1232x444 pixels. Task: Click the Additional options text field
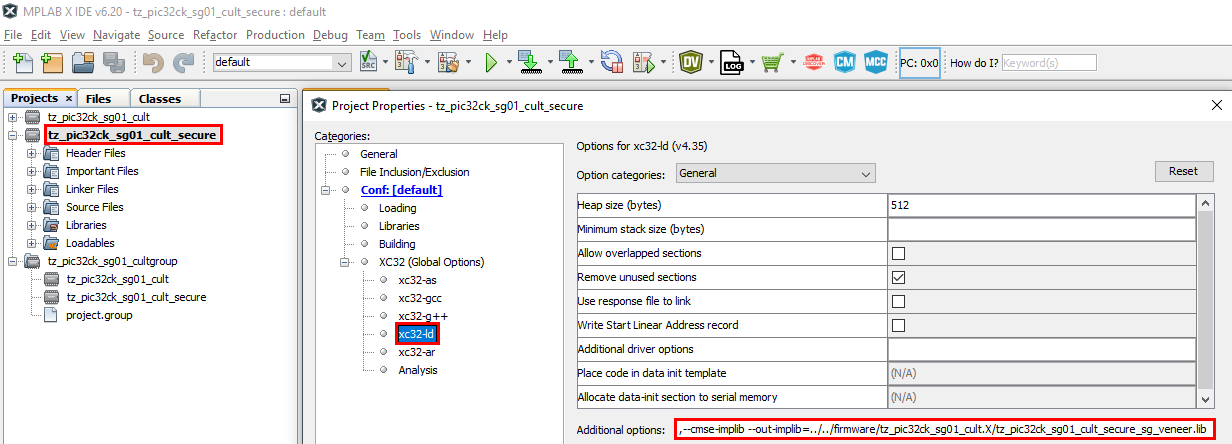[945, 430]
